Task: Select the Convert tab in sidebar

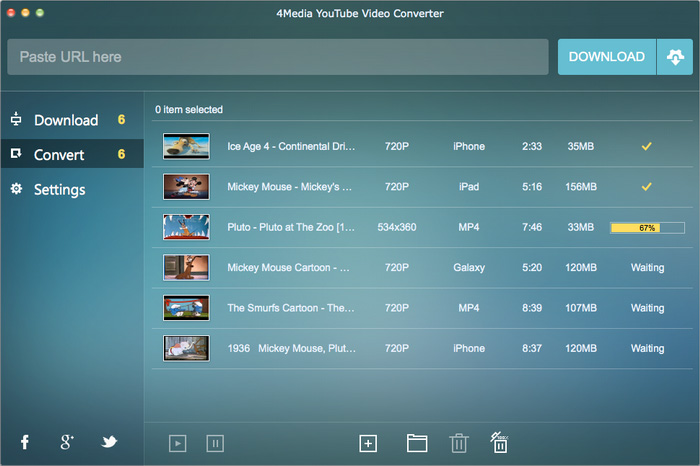Action: 59,155
